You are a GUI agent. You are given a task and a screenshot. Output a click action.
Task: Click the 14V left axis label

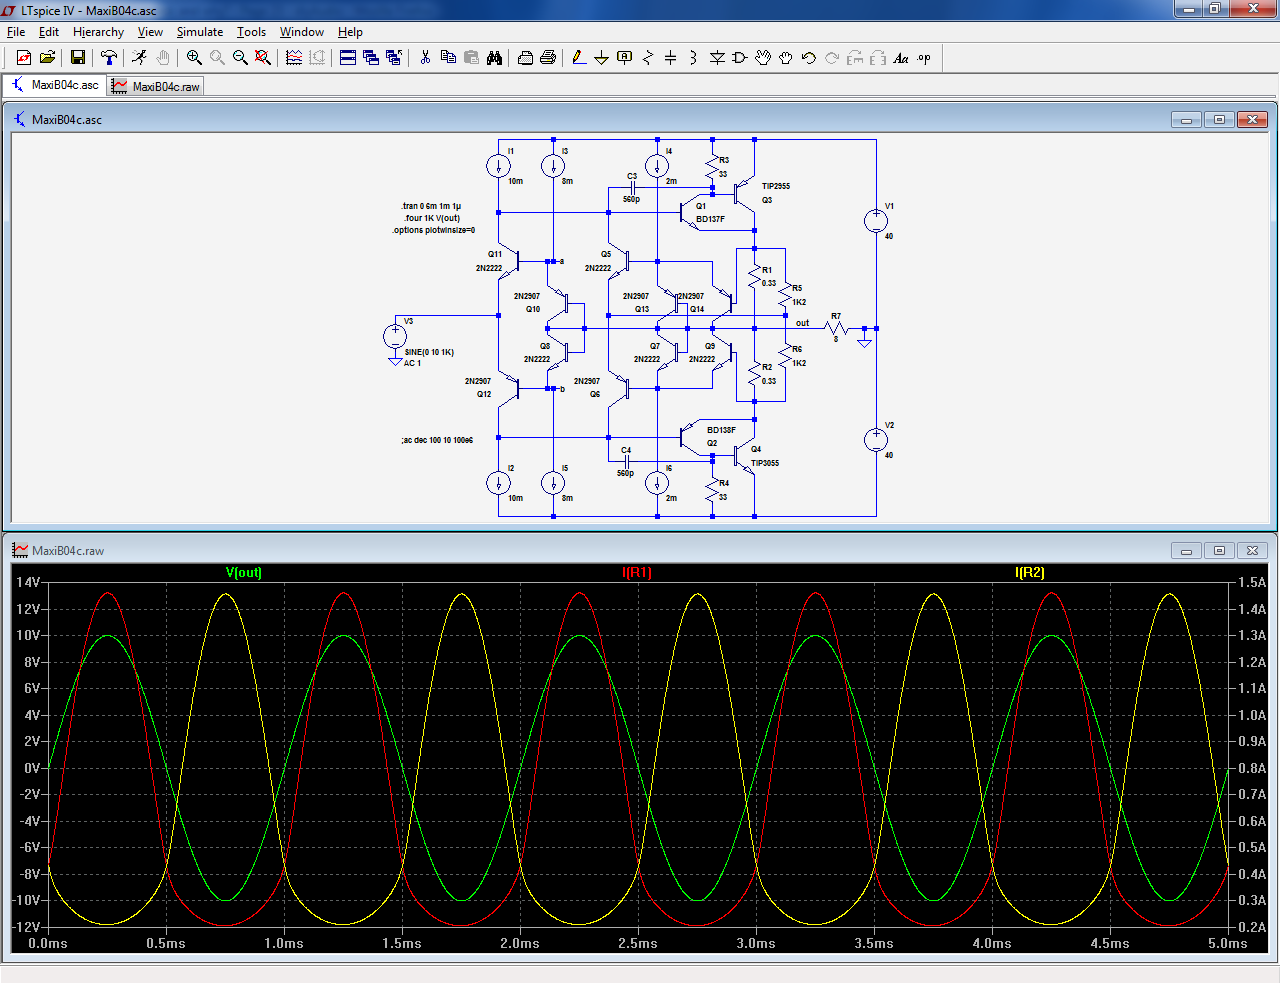[x=28, y=583]
